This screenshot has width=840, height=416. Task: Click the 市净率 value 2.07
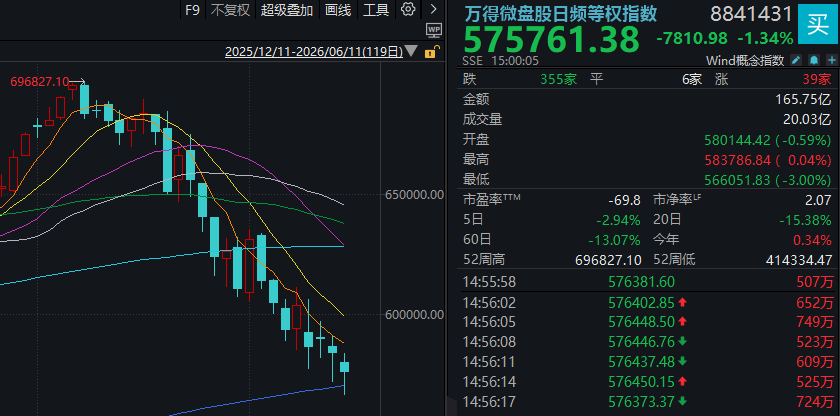click(x=820, y=201)
